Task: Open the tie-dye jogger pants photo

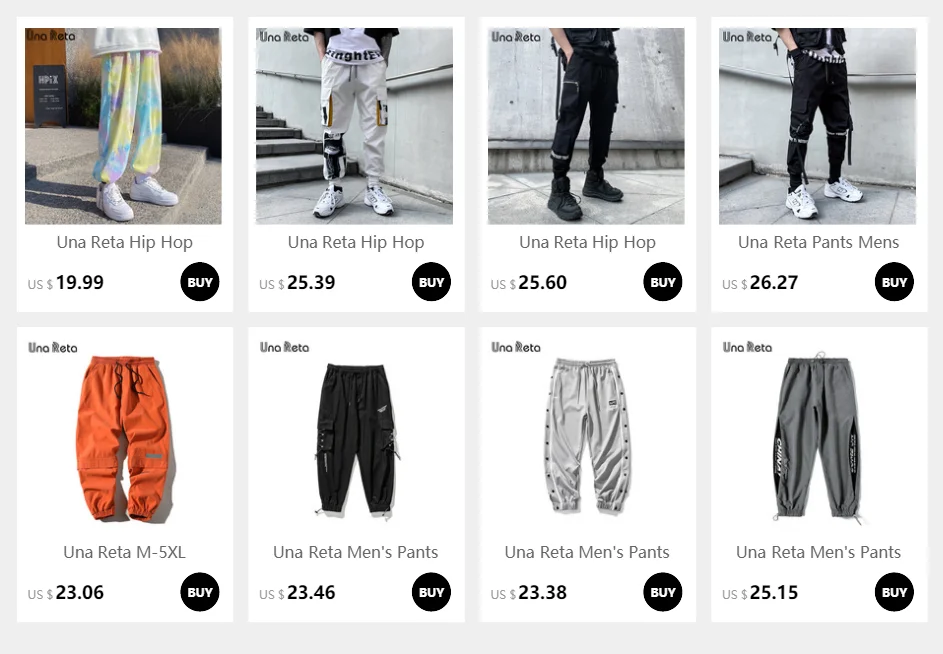Action: pyautogui.click(x=123, y=126)
